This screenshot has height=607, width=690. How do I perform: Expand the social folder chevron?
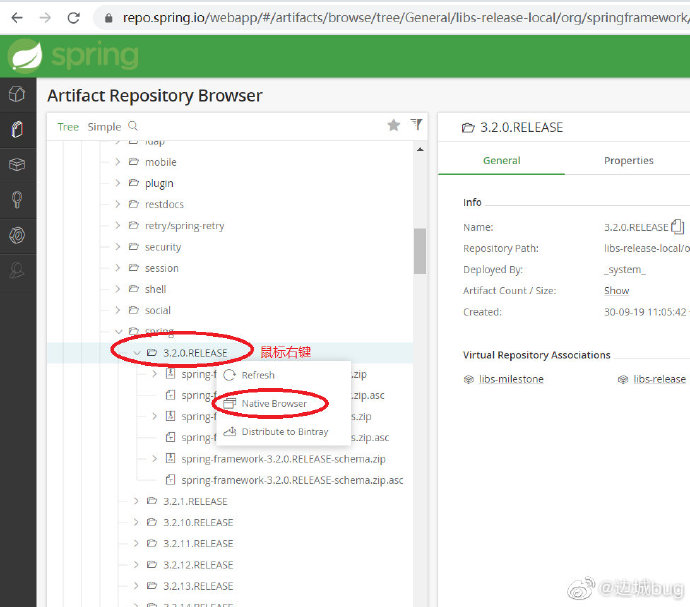(117, 310)
